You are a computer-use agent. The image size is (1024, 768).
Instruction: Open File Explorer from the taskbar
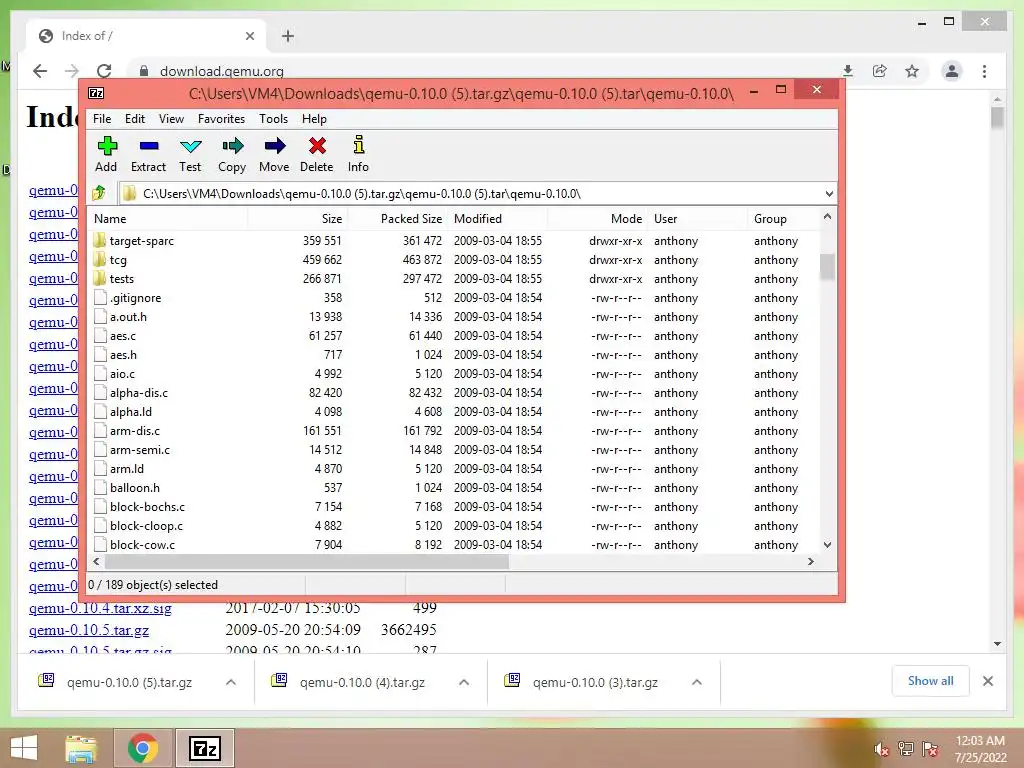[x=81, y=748]
